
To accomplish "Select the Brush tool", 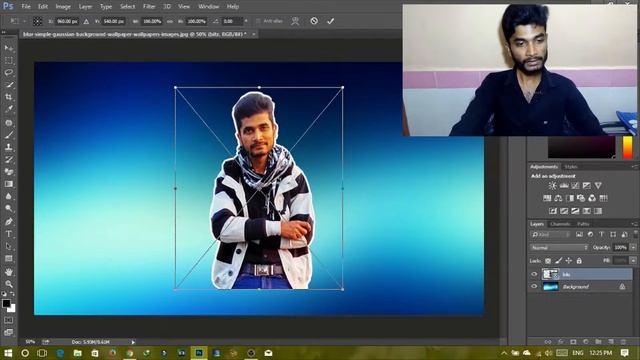I will (9, 135).
